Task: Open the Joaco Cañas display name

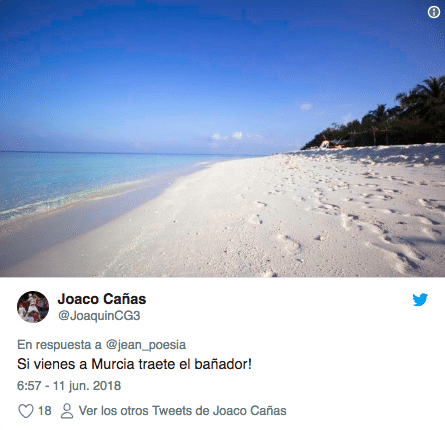Action: (x=102, y=299)
